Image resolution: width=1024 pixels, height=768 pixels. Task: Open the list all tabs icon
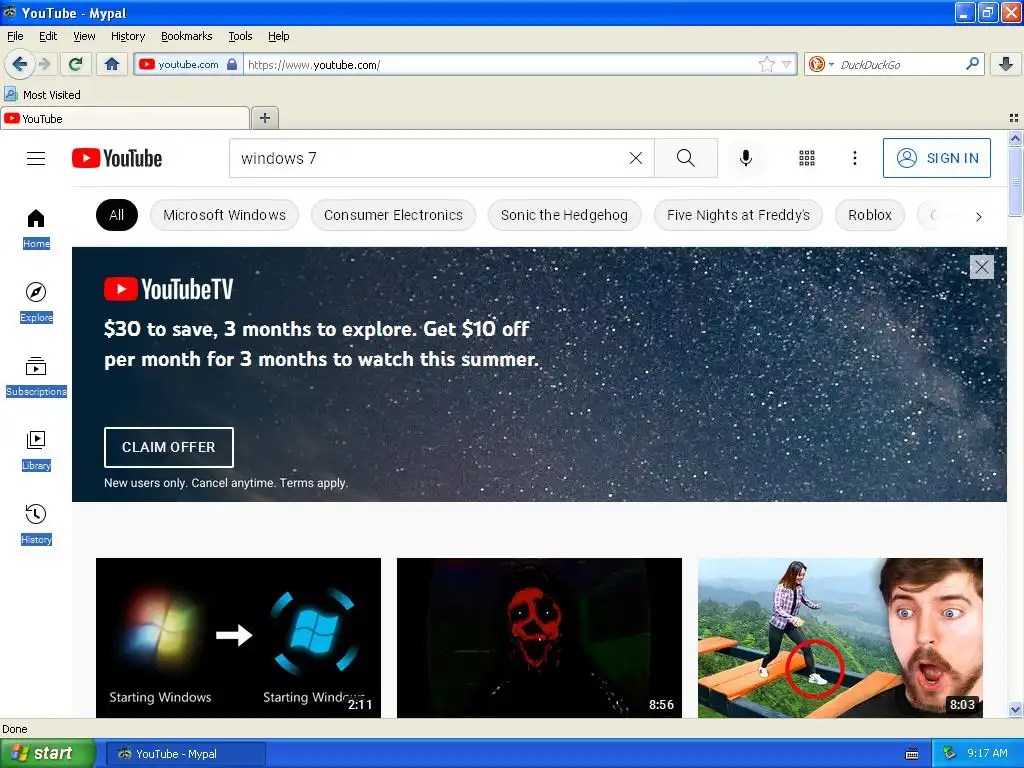pyautogui.click(x=1014, y=118)
